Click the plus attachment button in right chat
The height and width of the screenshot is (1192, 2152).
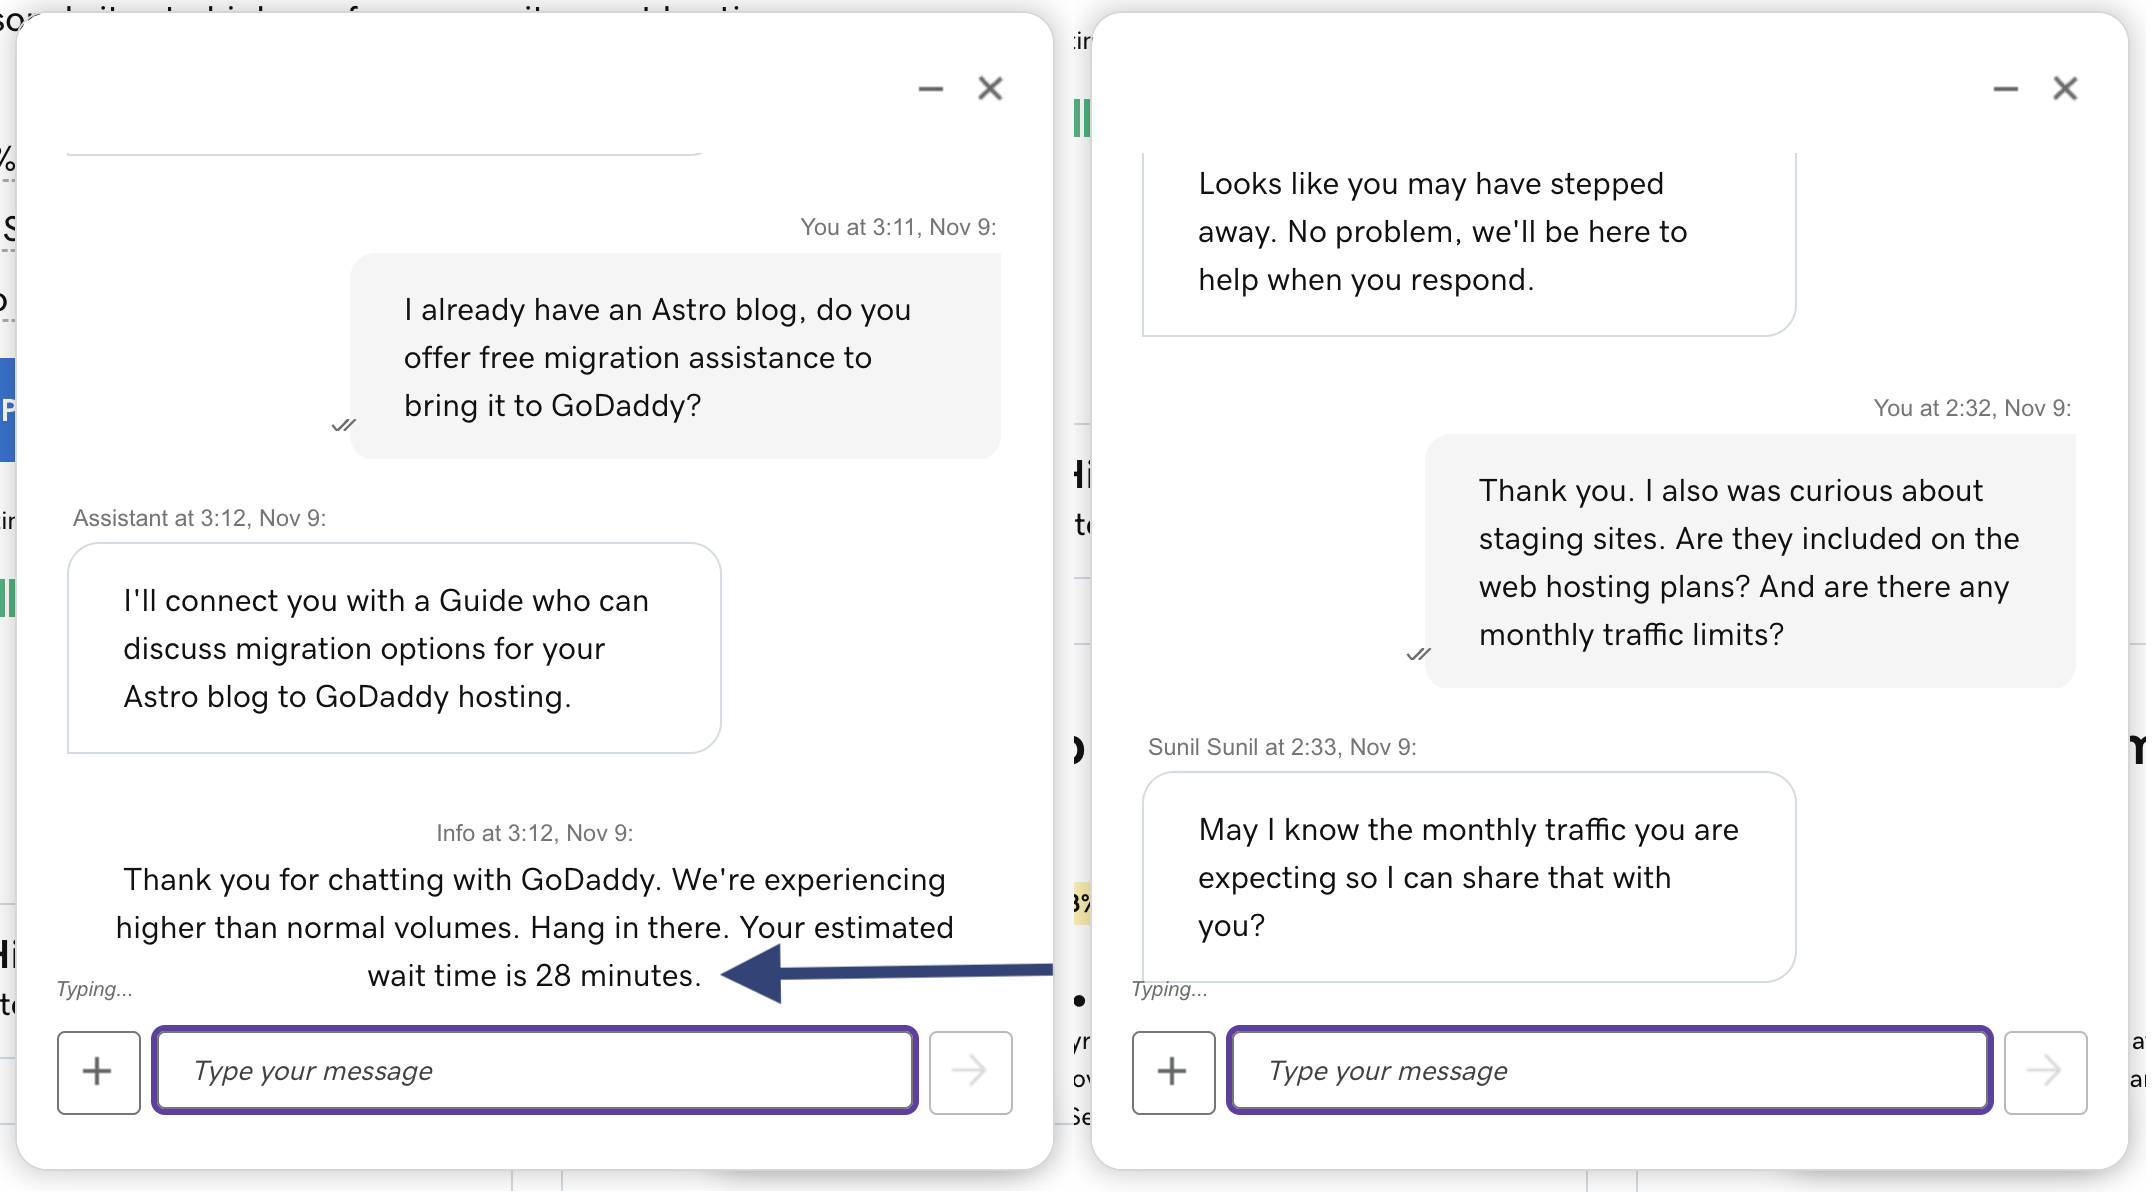1173,1072
